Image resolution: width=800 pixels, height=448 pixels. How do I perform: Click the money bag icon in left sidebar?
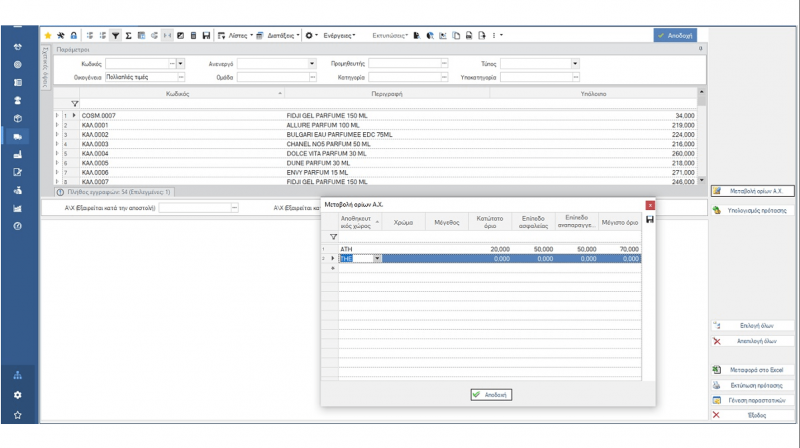pyautogui.click(x=18, y=190)
